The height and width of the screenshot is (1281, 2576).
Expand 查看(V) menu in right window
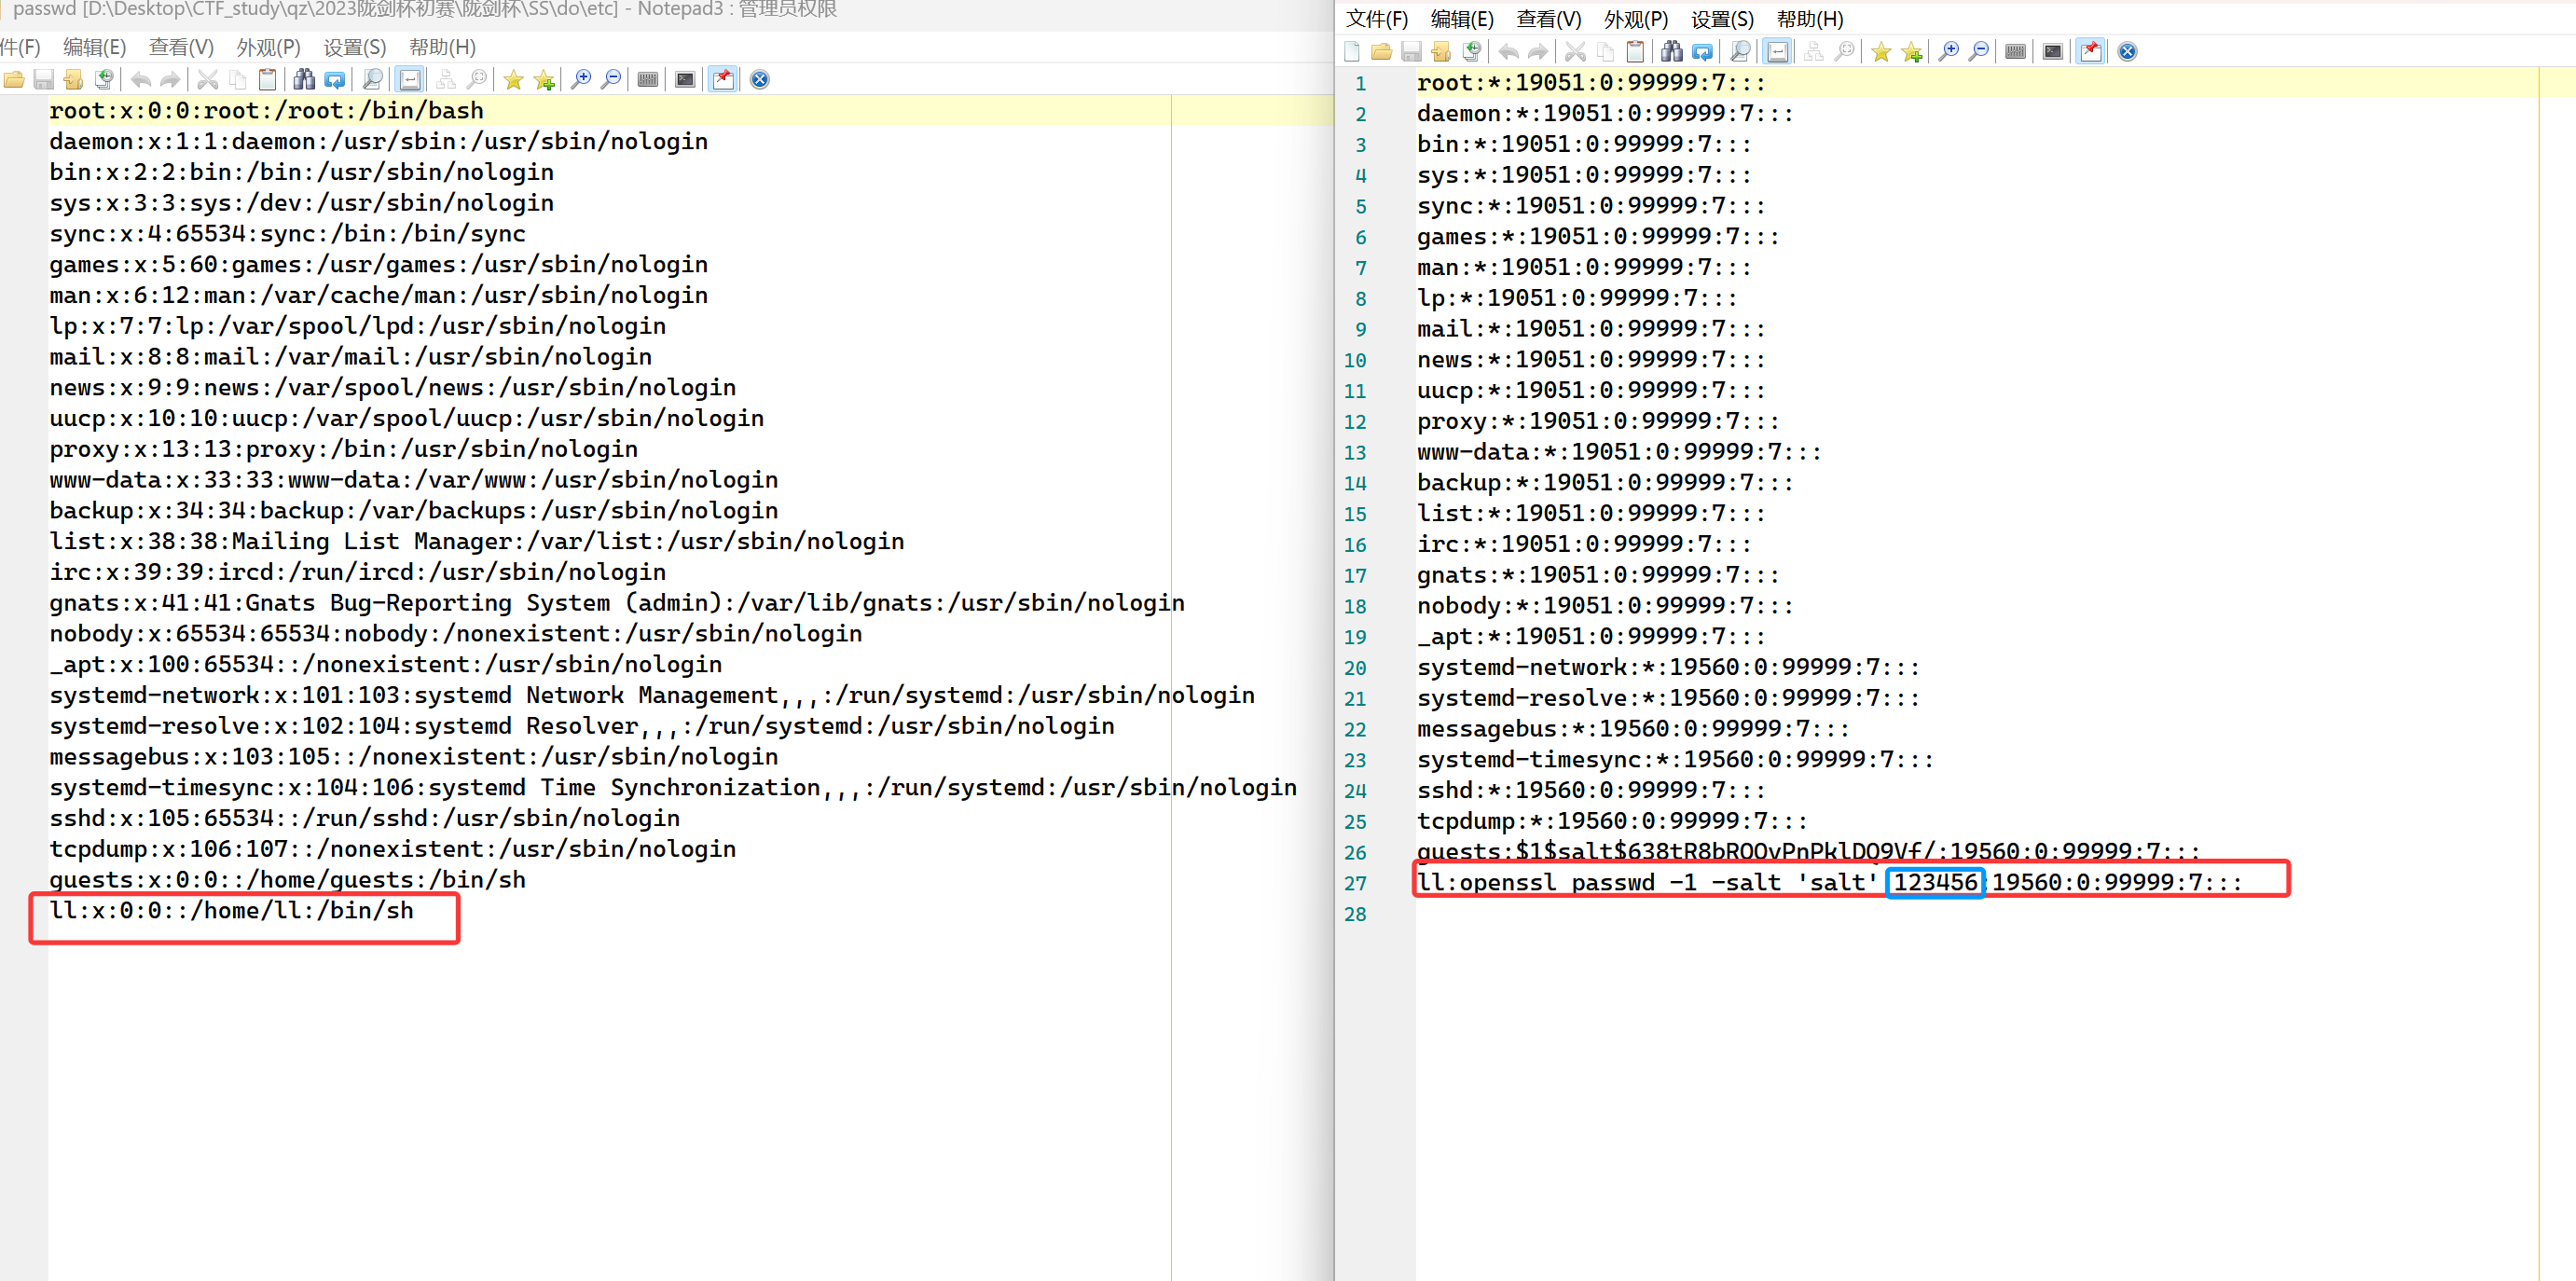click(1548, 19)
